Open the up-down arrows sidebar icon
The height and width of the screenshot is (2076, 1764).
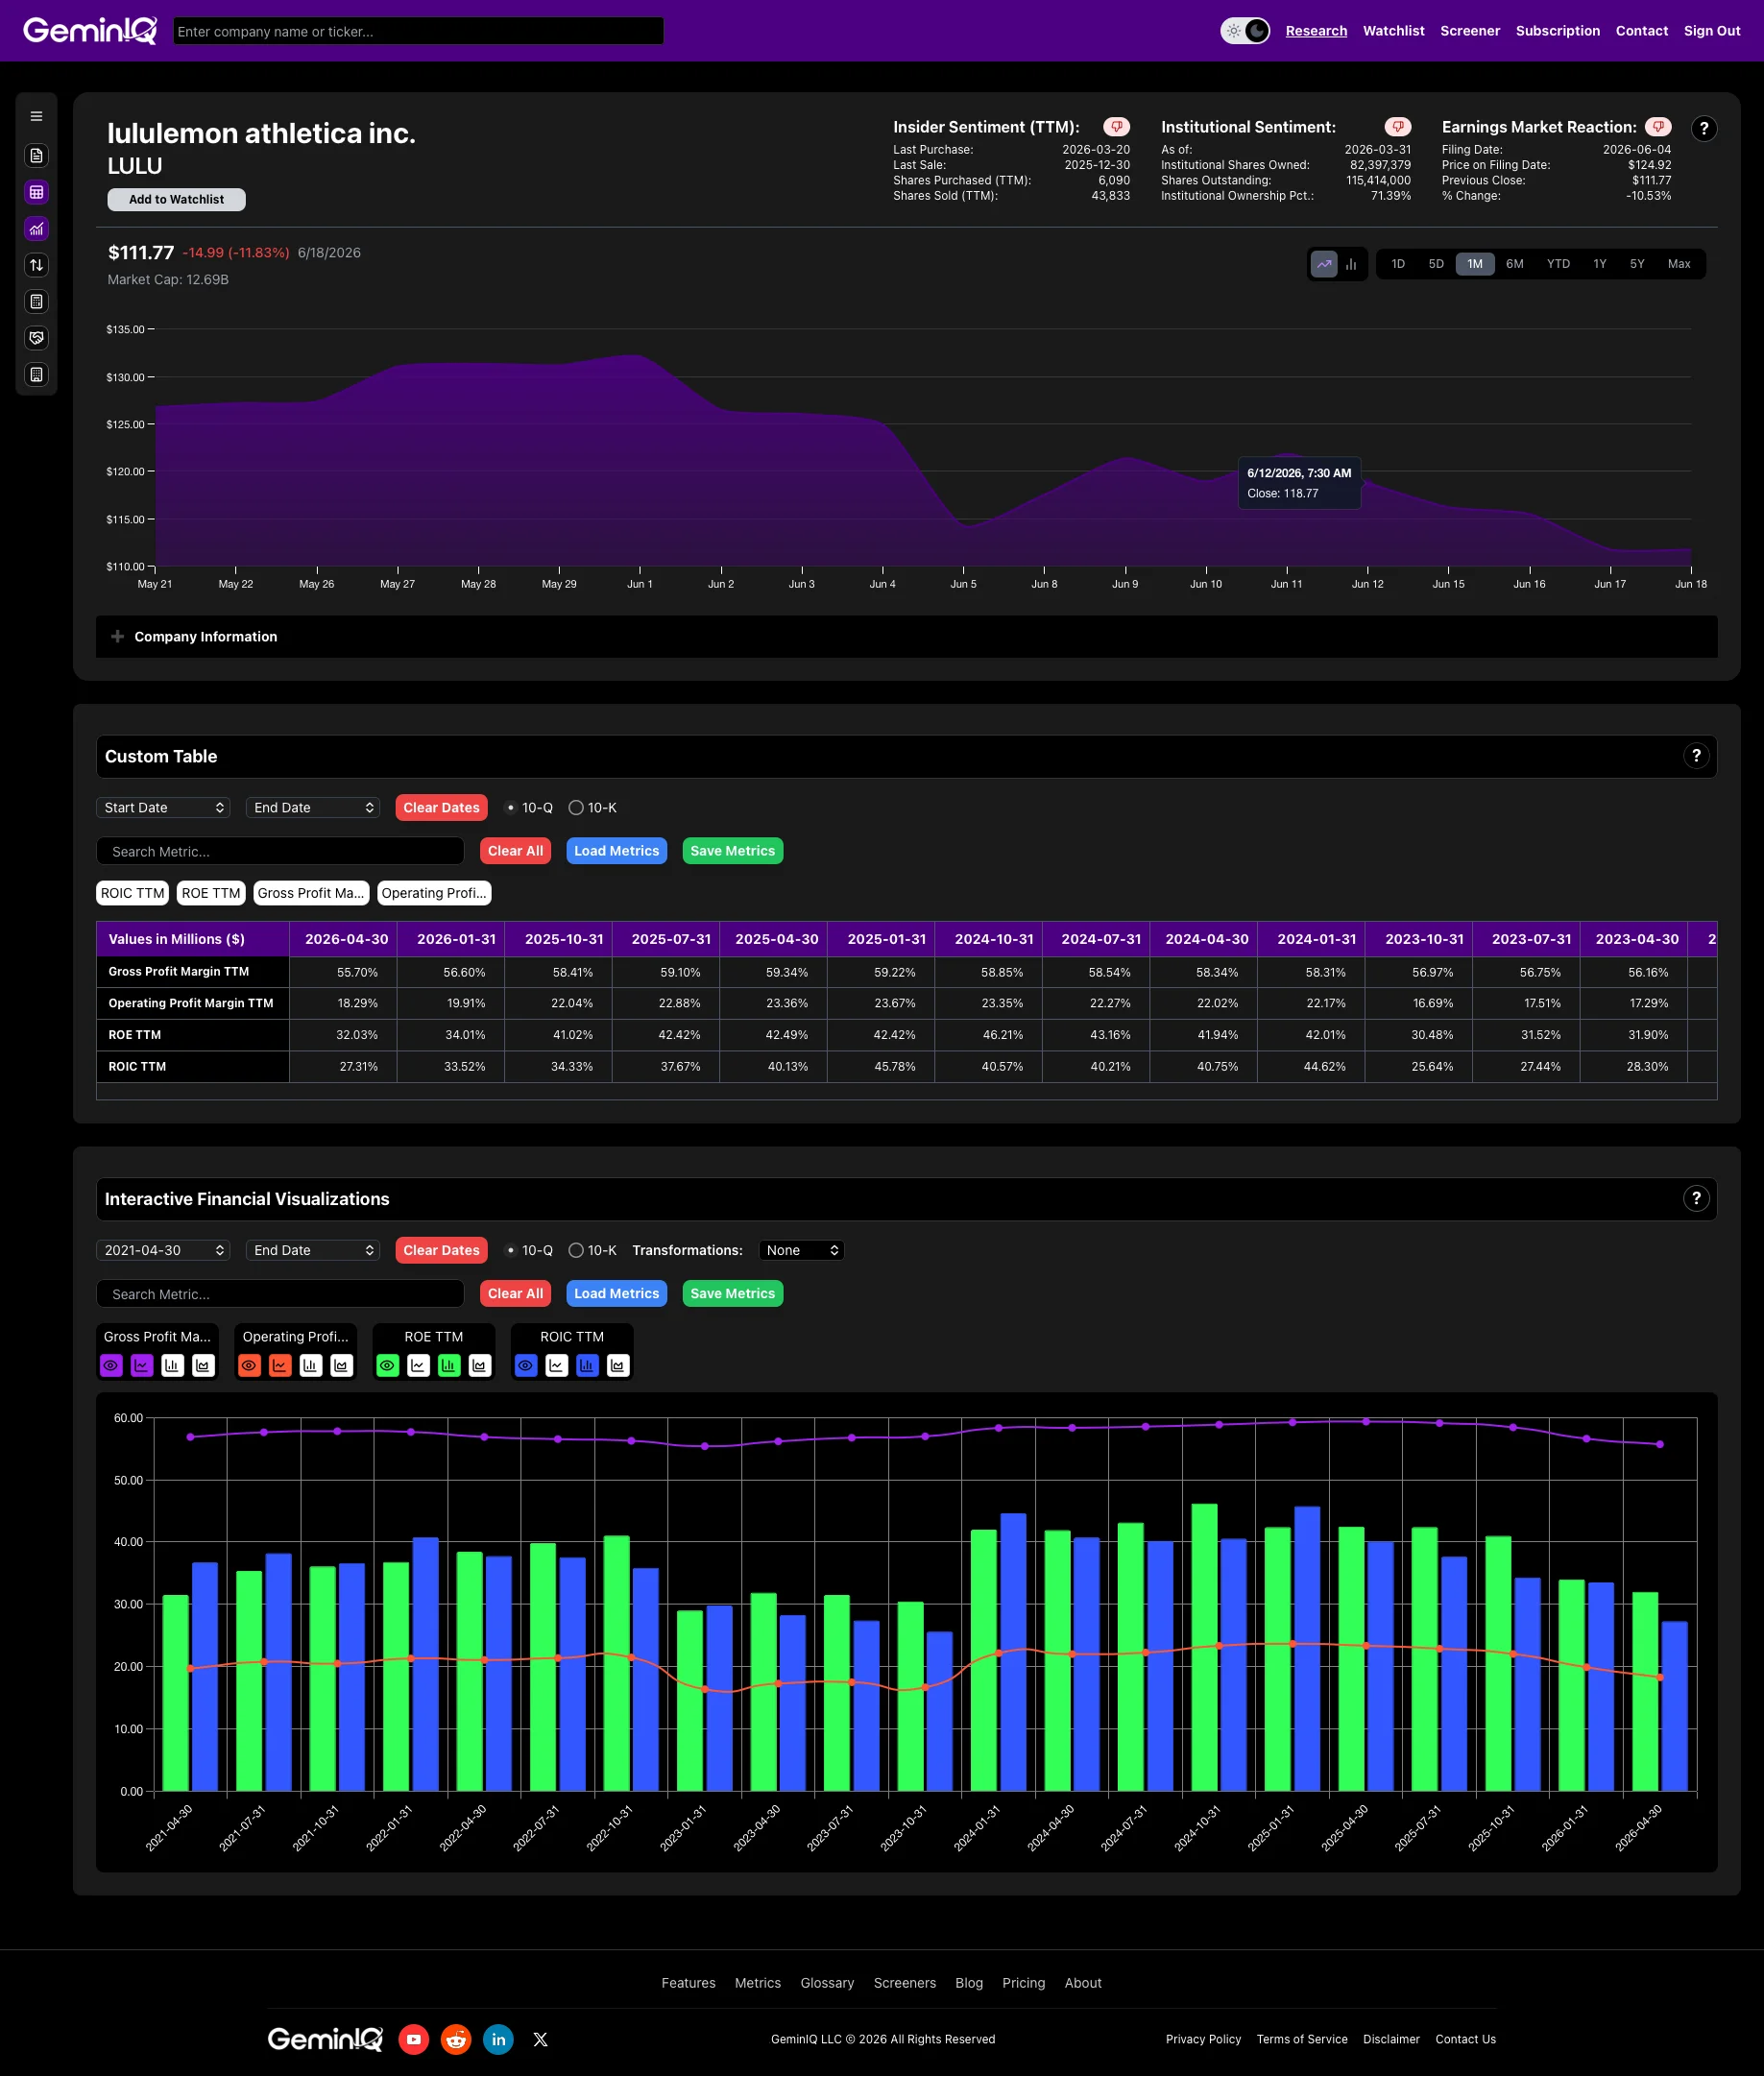point(36,265)
